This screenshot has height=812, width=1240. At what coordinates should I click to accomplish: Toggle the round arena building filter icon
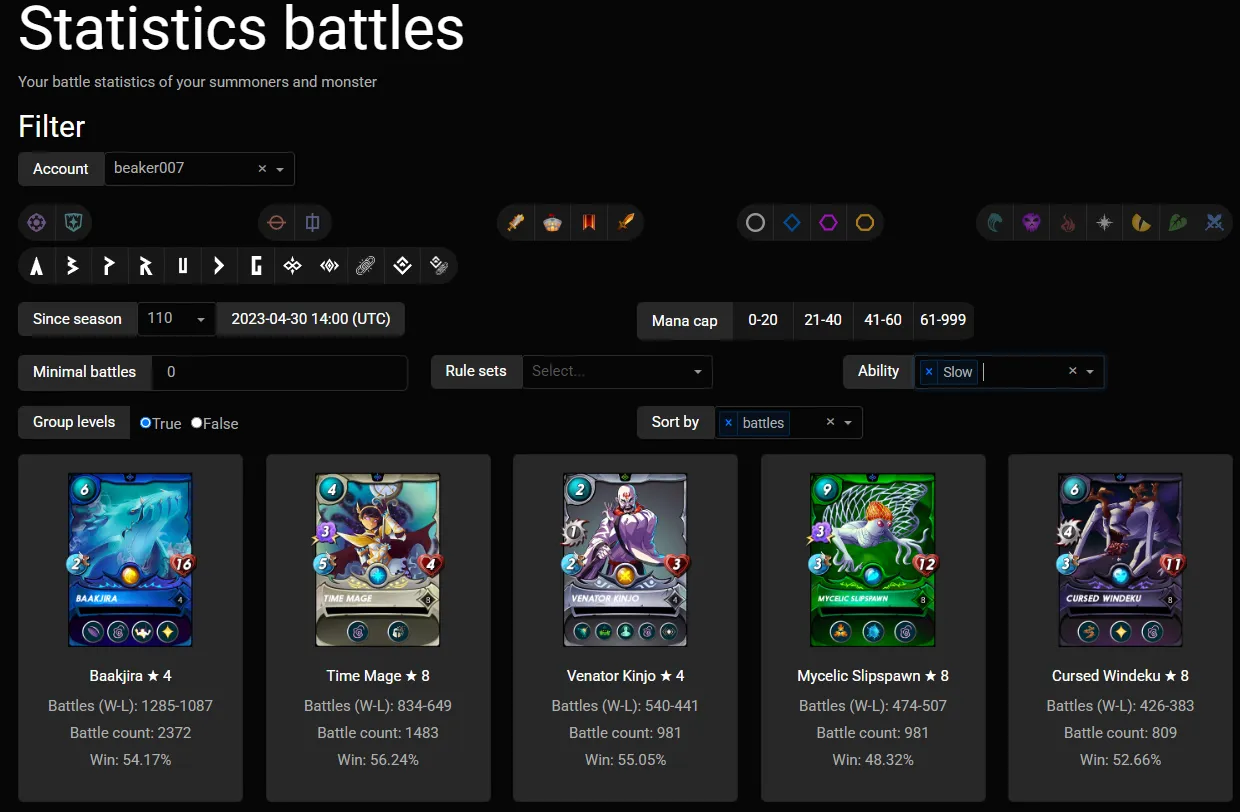(x=552, y=223)
